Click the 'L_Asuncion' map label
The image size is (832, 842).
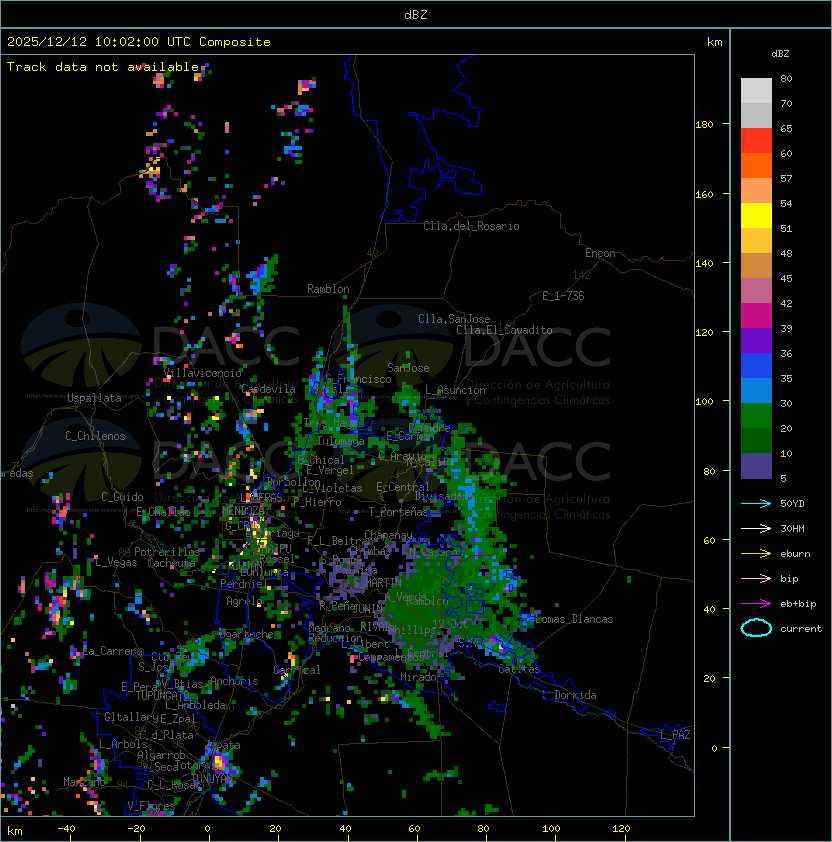click(455, 390)
